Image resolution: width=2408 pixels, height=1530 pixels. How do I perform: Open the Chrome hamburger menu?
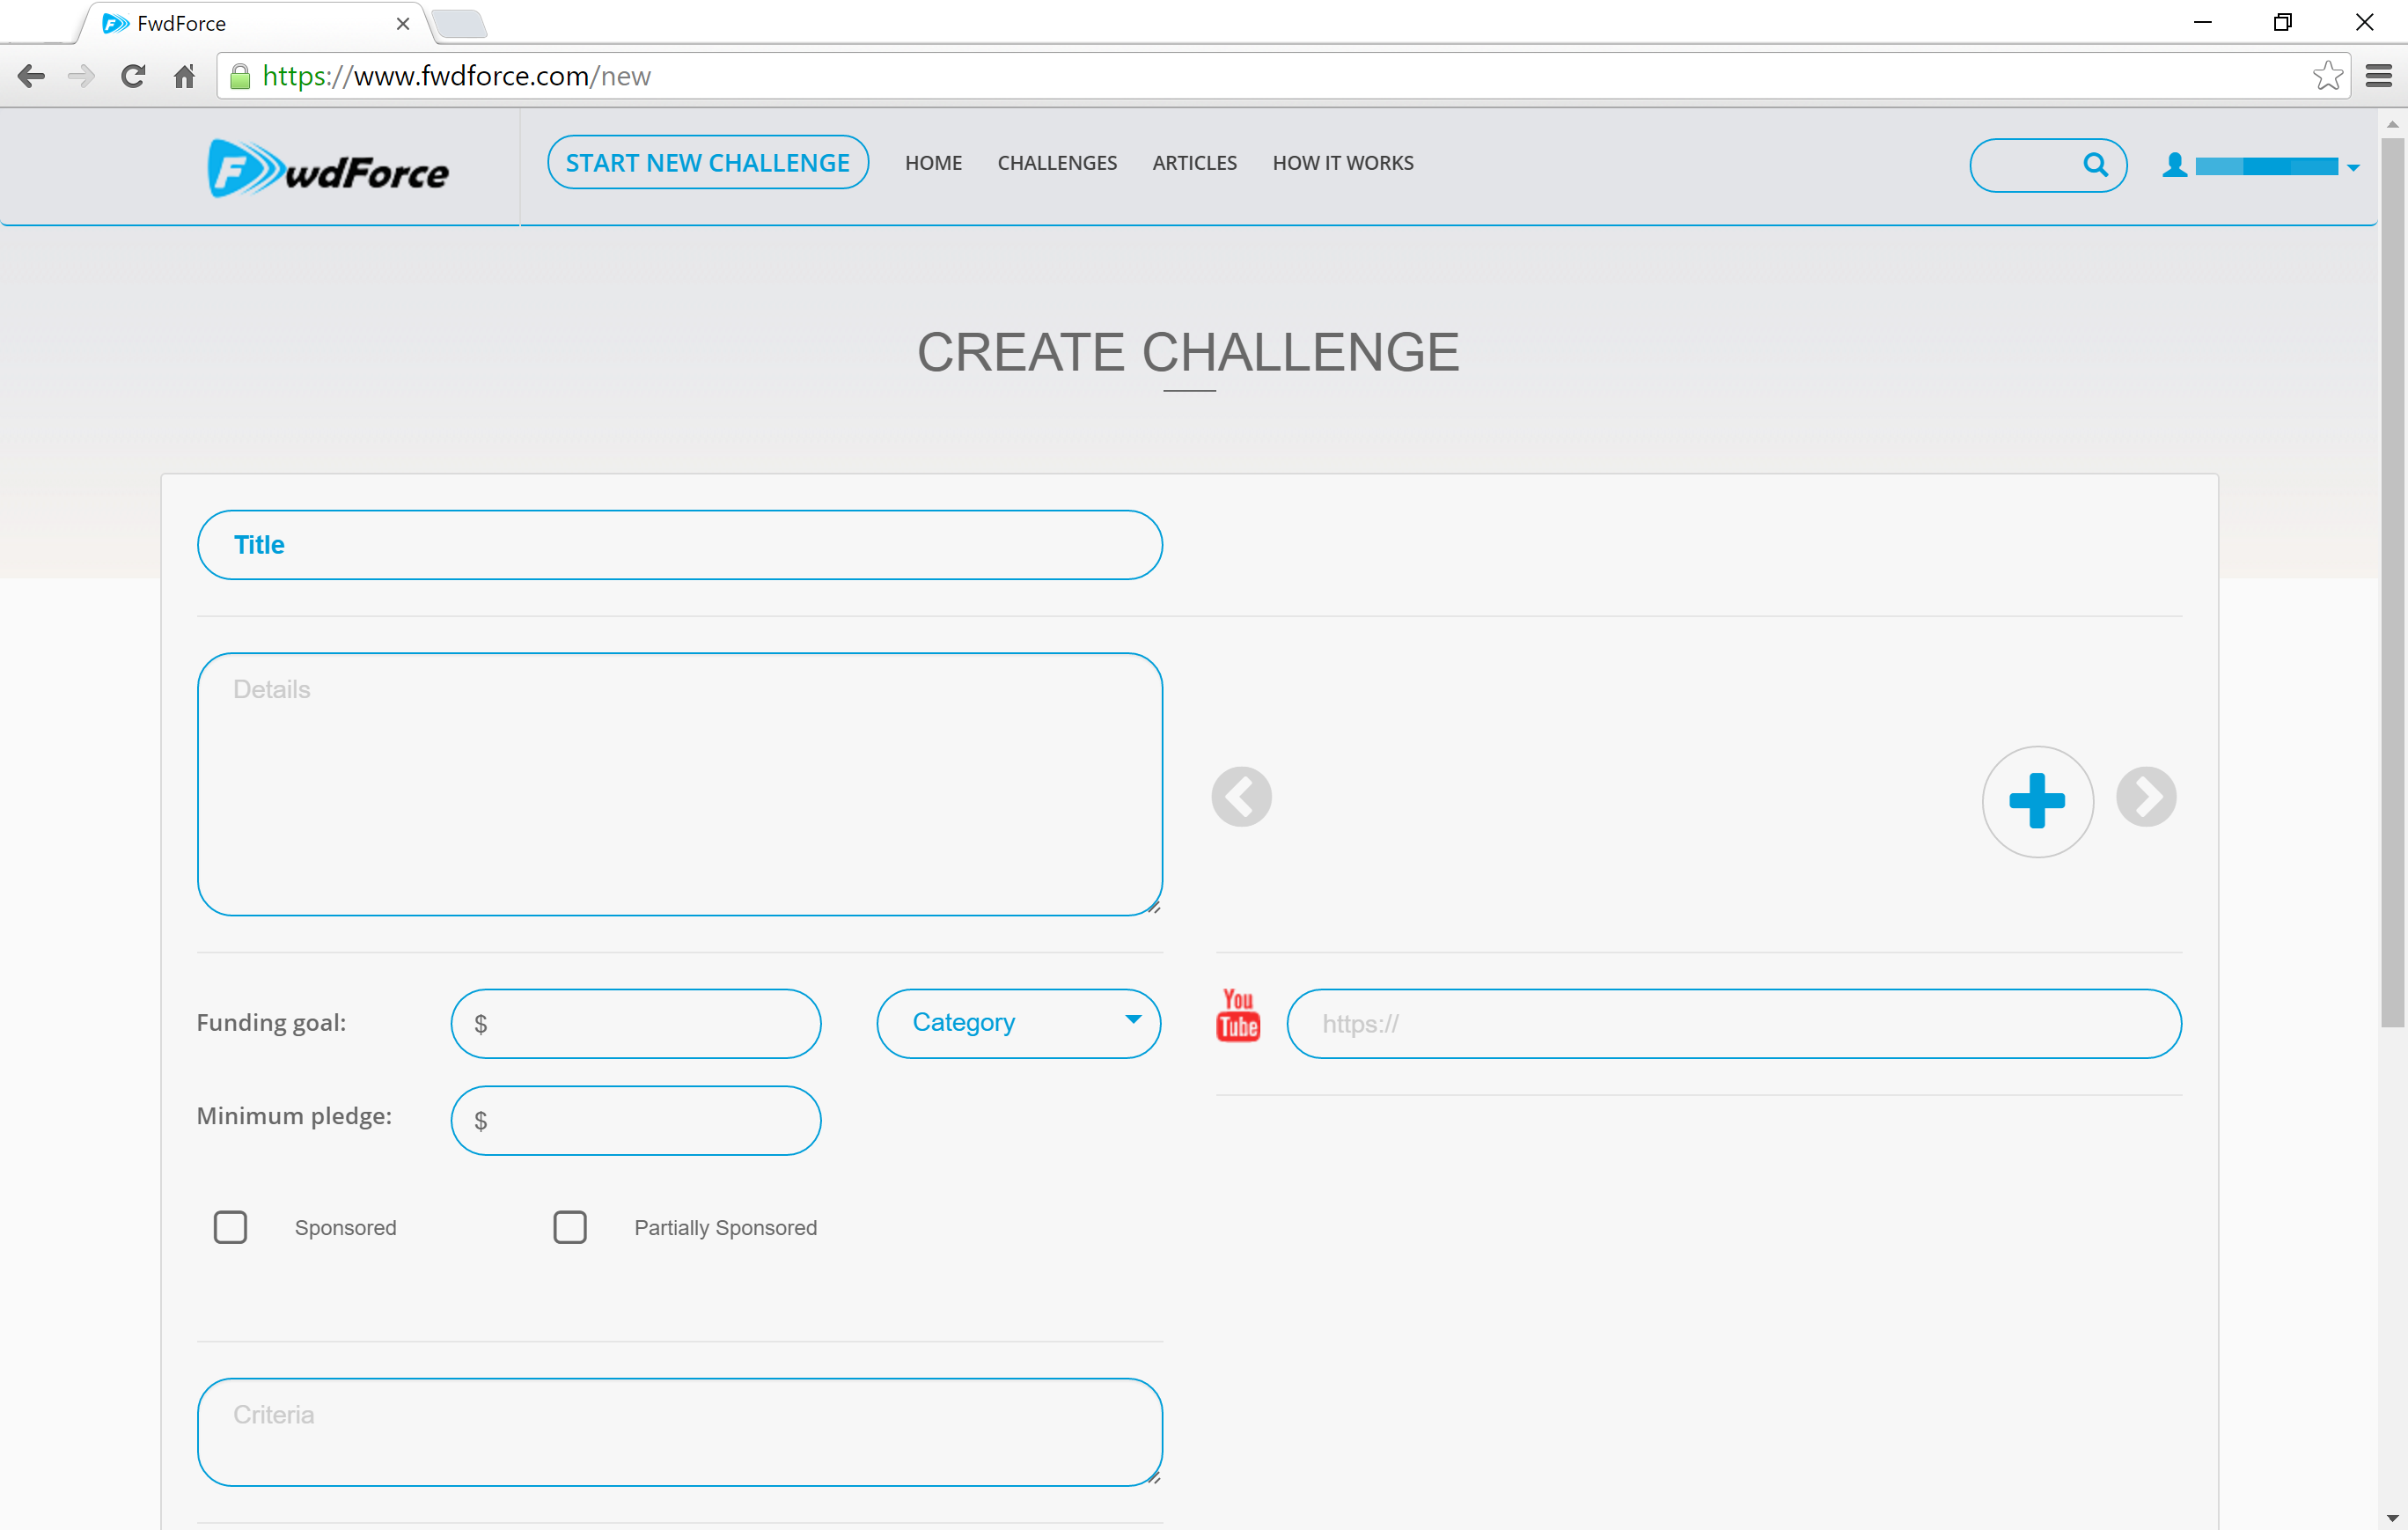point(2378,76)
